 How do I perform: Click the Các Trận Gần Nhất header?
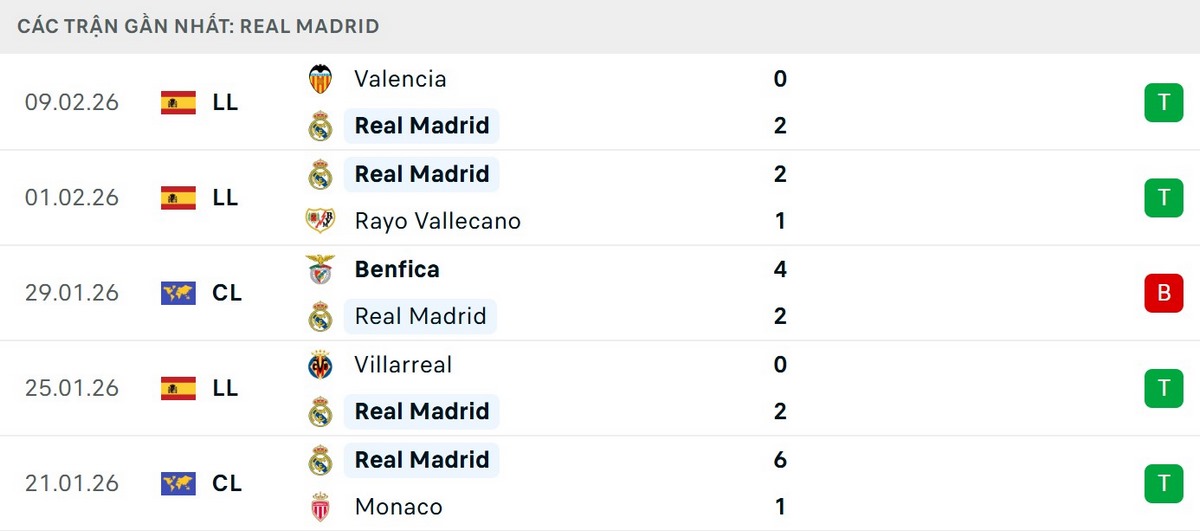198,26
